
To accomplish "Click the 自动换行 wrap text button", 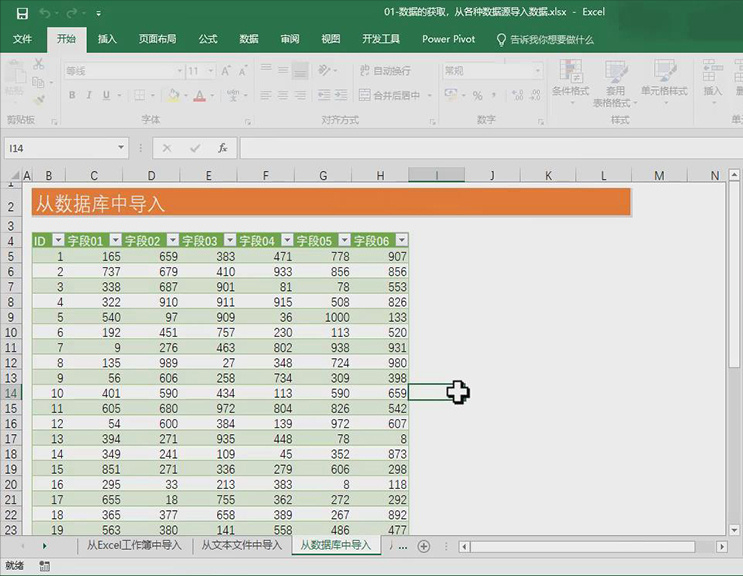I will pyautogui.click(x=385, y=71).
